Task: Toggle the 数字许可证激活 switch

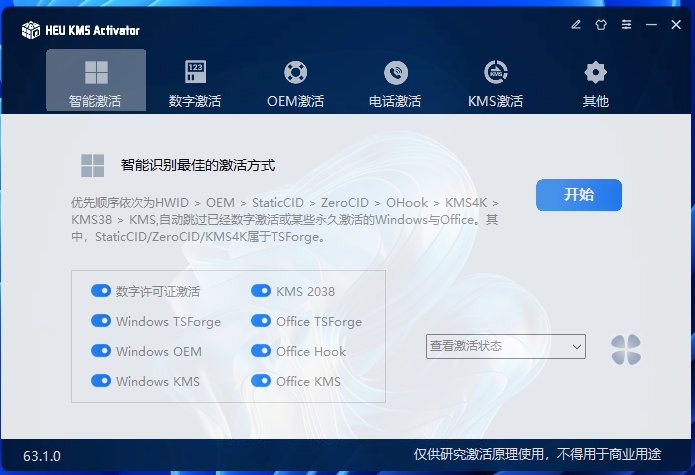Action: [x=101, y=291]
